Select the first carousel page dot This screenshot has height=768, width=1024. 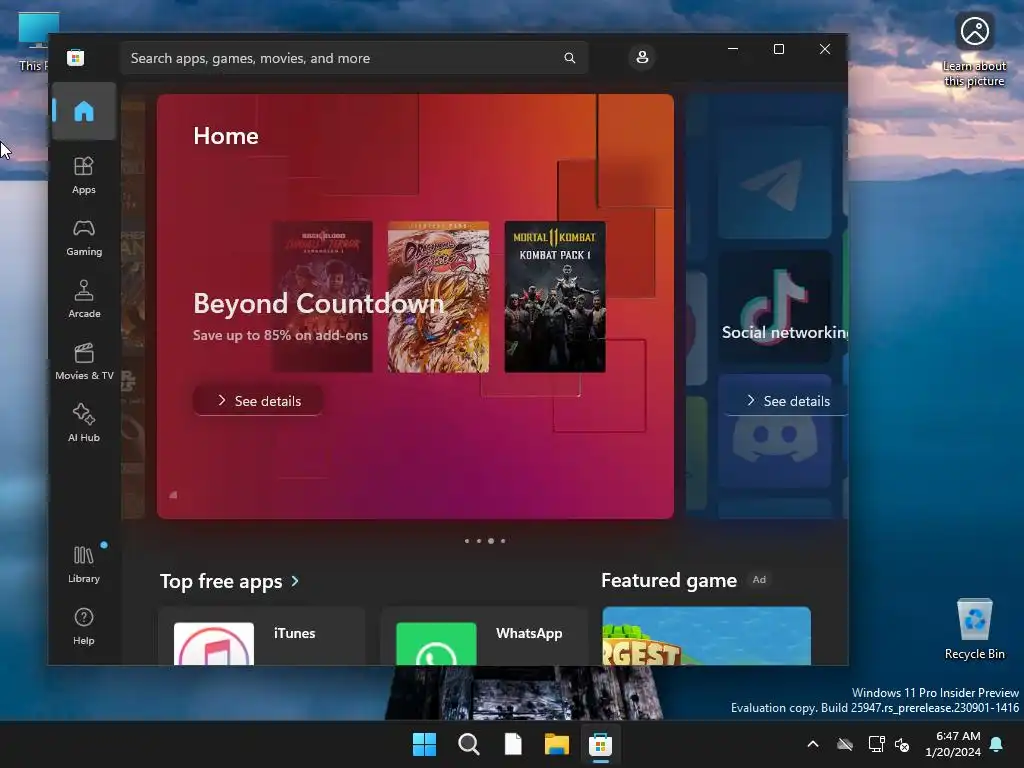coord(466,541)
